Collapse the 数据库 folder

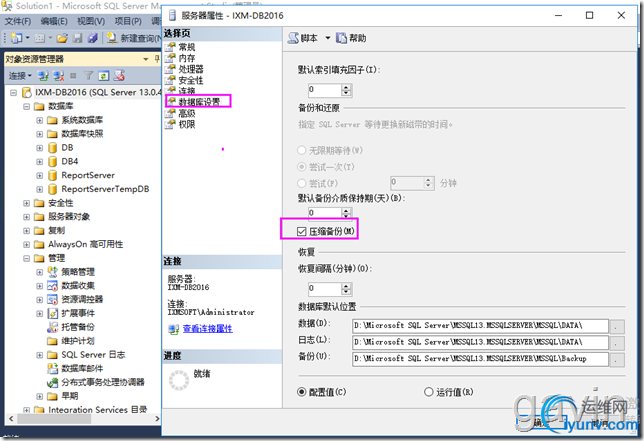coord(27,107)
